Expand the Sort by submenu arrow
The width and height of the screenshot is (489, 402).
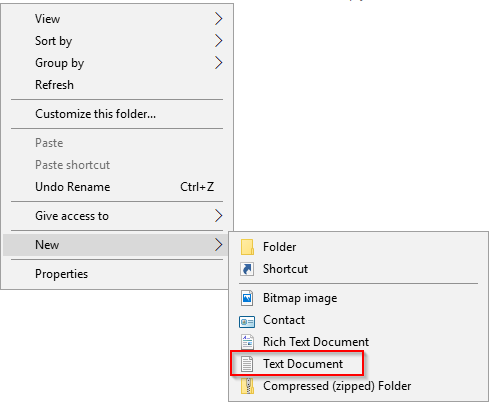coord(218,41)
